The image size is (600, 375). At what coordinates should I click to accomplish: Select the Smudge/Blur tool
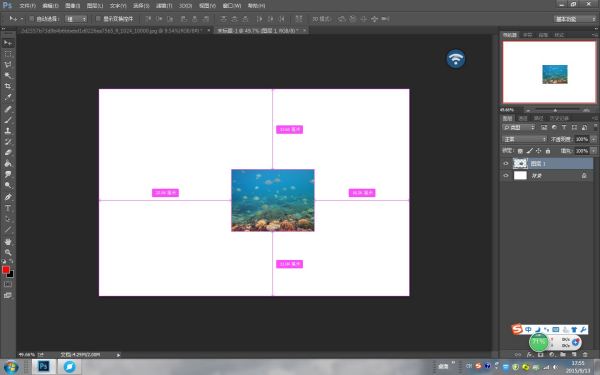(8, 174)
